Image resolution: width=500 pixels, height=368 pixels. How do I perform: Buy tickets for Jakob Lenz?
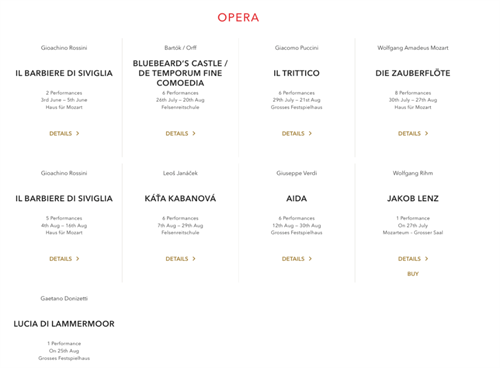(x=413, y=274)
